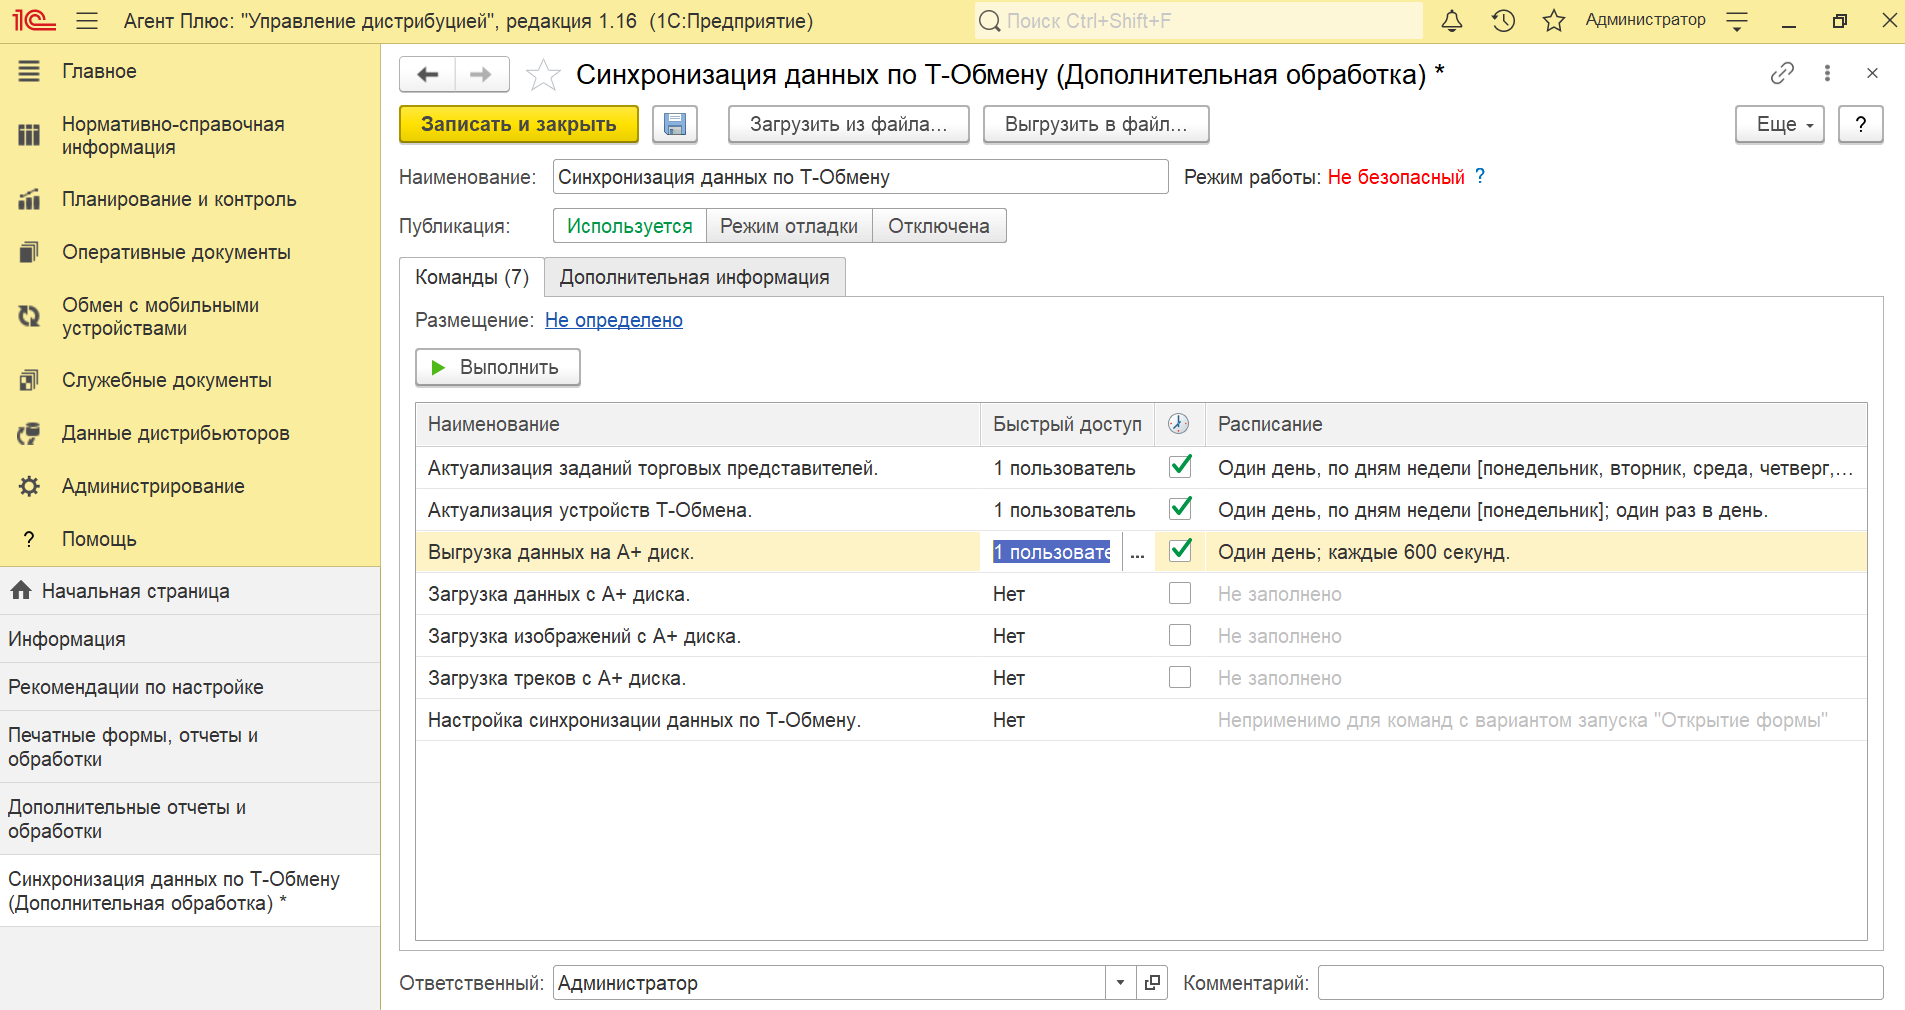Click the Быстрый доступ column header
Viewport: 1905px width, 1010px height.
click(x=1067, y=424)
